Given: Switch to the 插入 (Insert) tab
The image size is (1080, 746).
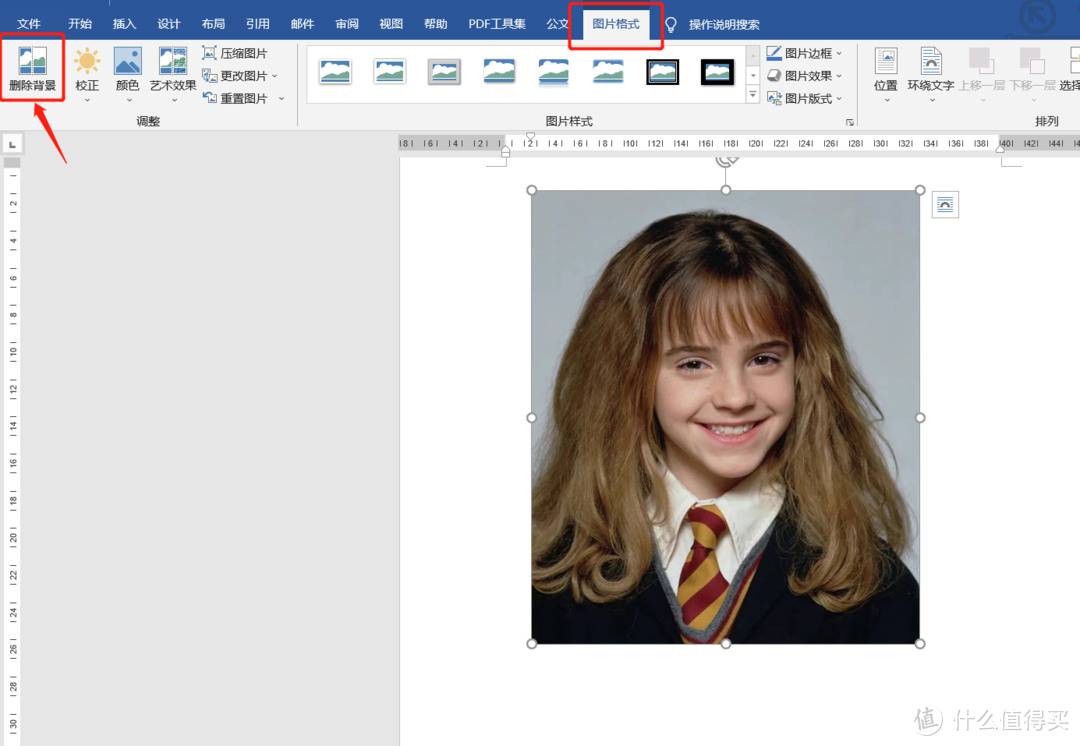Looking at the screenshot, I should click(124, 24).
